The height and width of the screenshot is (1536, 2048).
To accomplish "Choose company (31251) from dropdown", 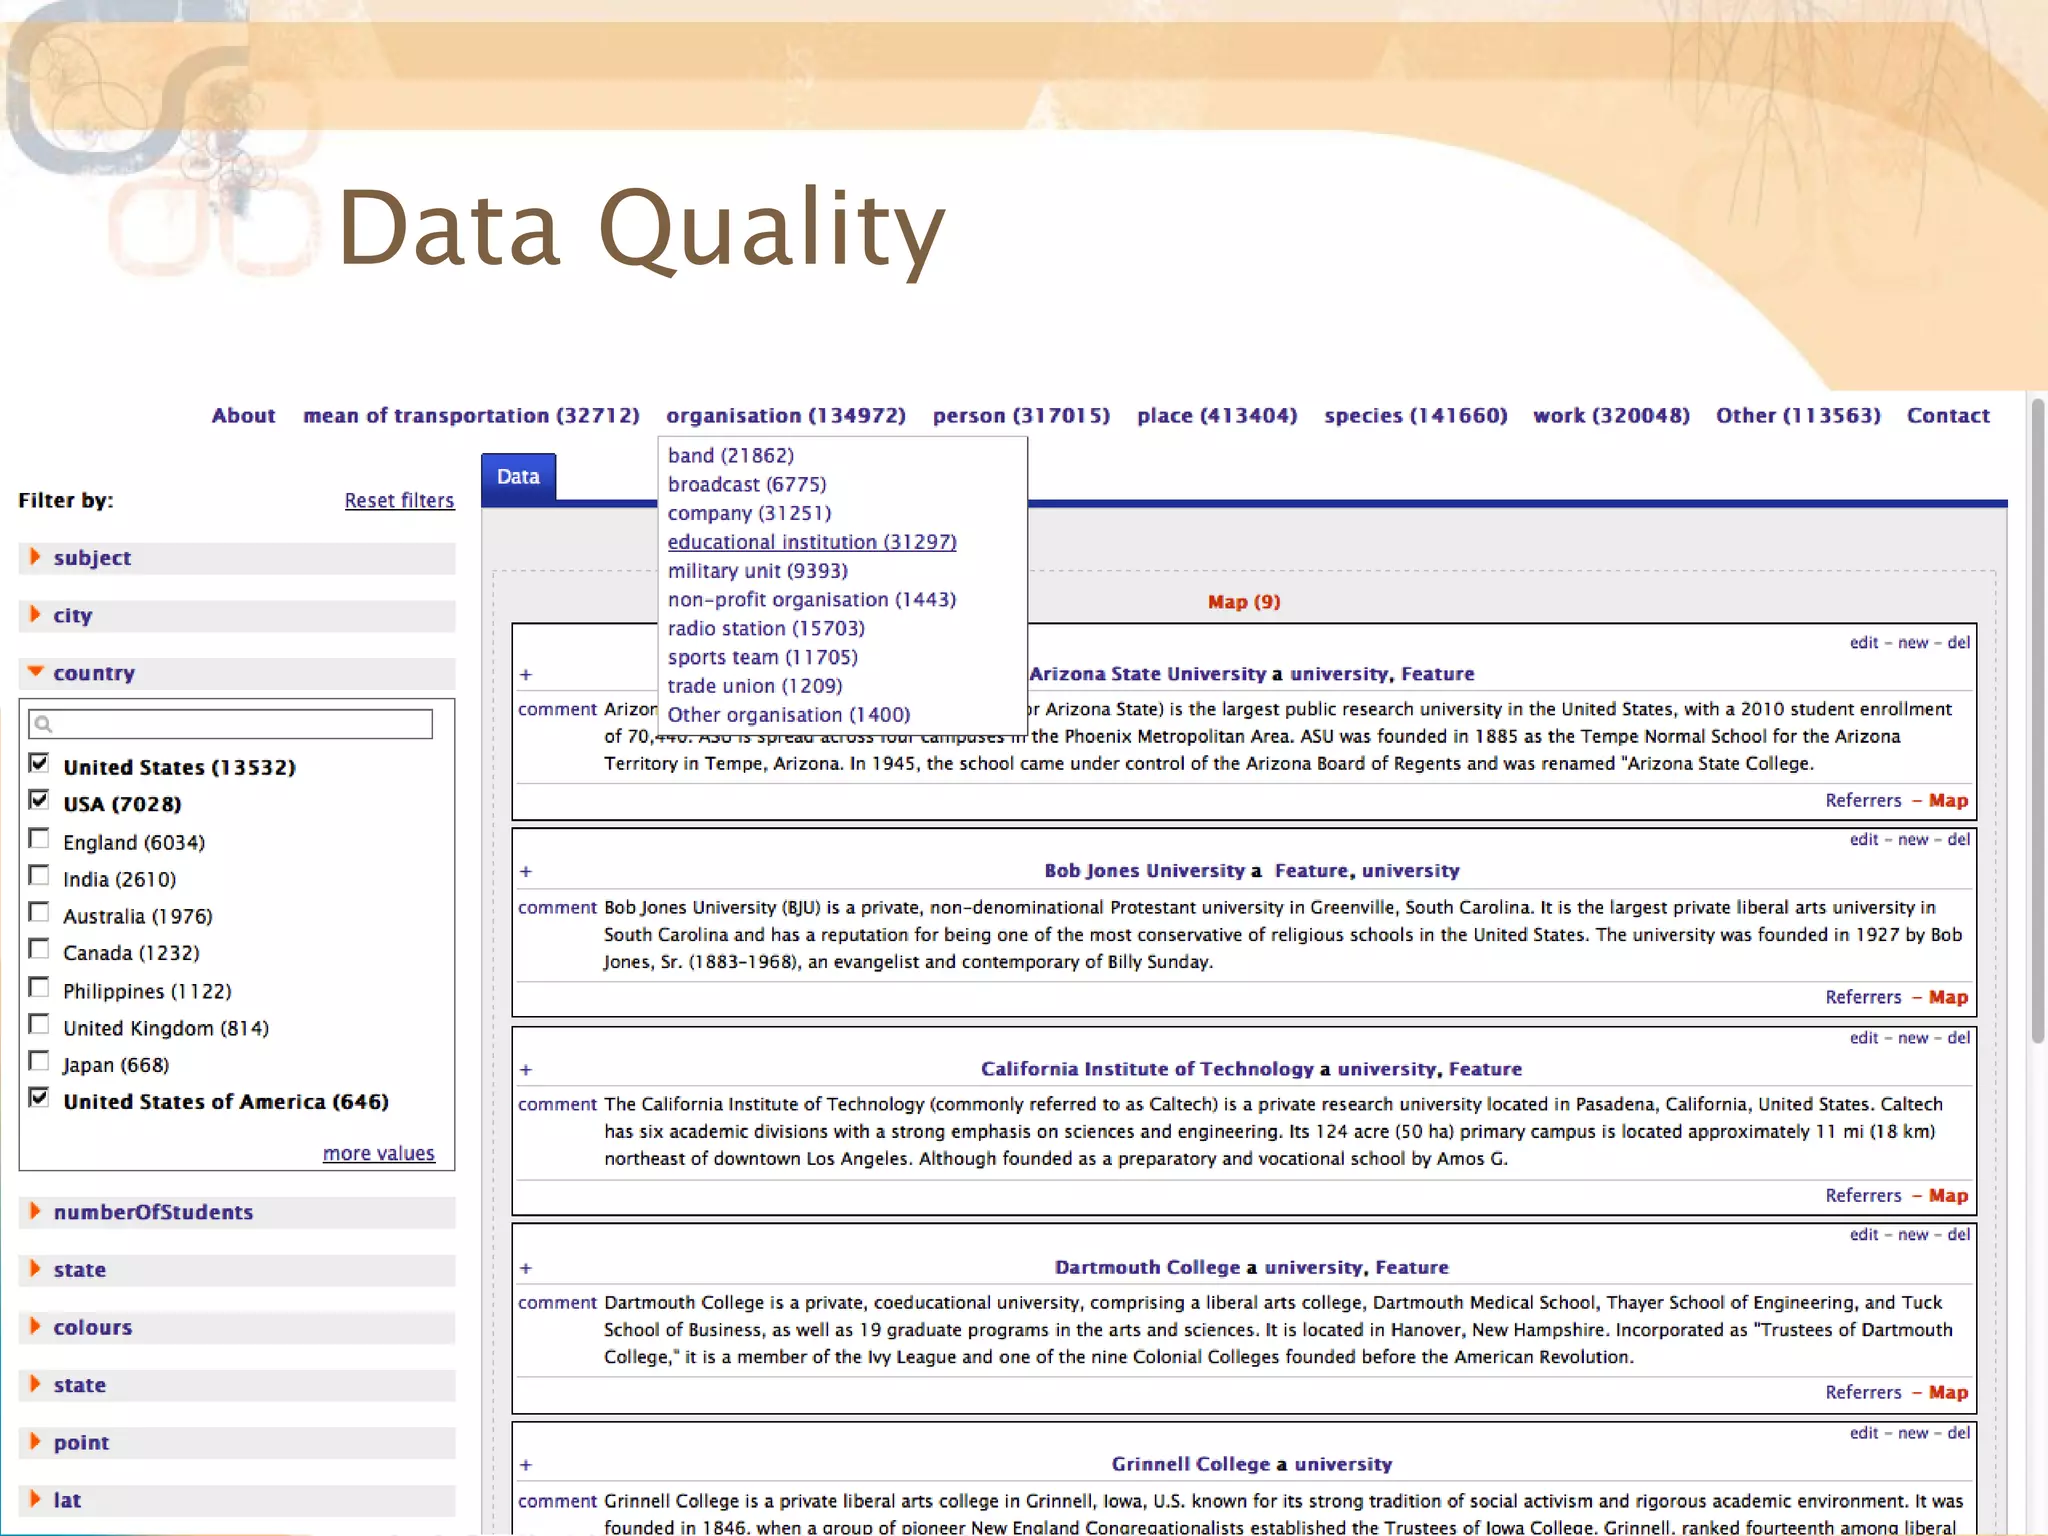I will (x=749, y=514).
